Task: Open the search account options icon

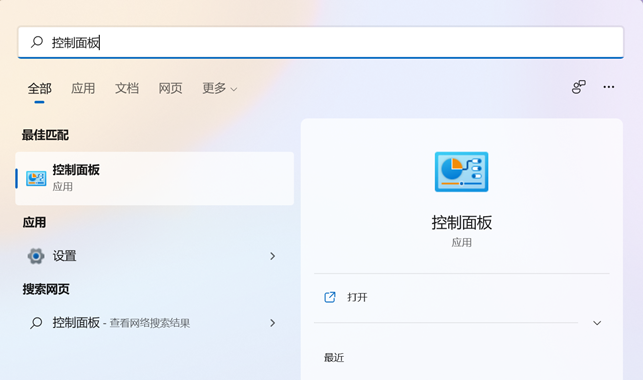Action: pyautogui.click(x=579, y=87)
